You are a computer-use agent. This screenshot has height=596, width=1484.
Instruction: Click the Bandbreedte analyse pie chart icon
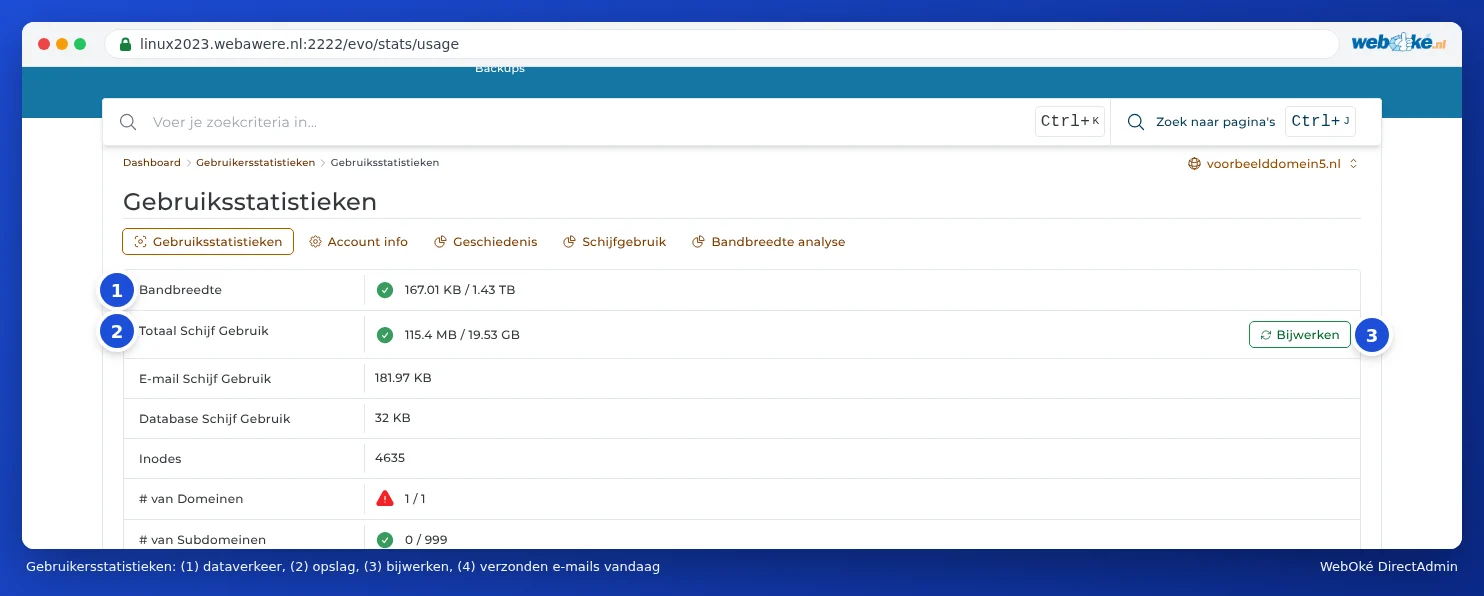(699, 242)
